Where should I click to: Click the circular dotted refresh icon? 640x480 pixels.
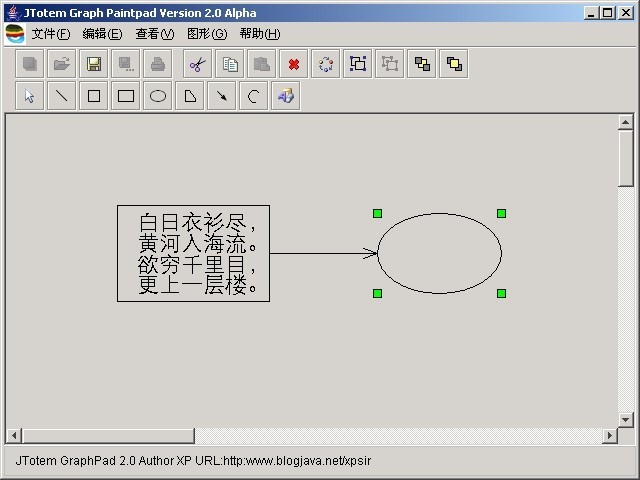tap(326, 64)
